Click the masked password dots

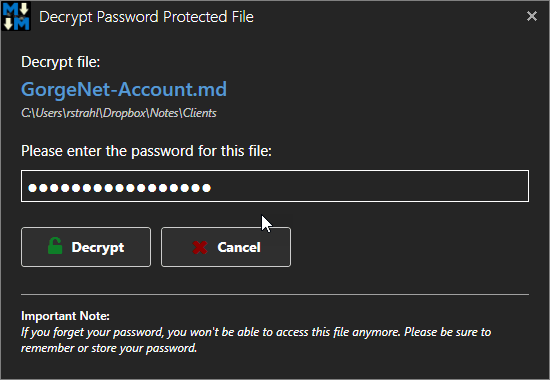120,188
